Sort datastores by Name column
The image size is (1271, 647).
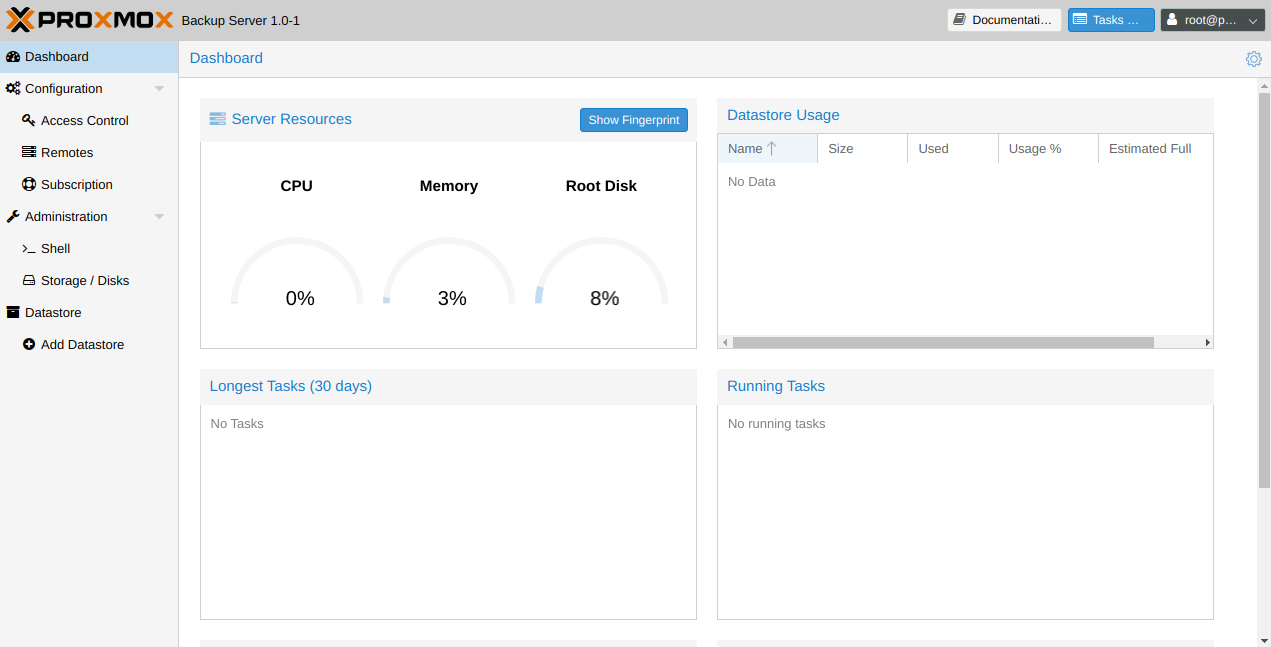click(x=767, y=148)
